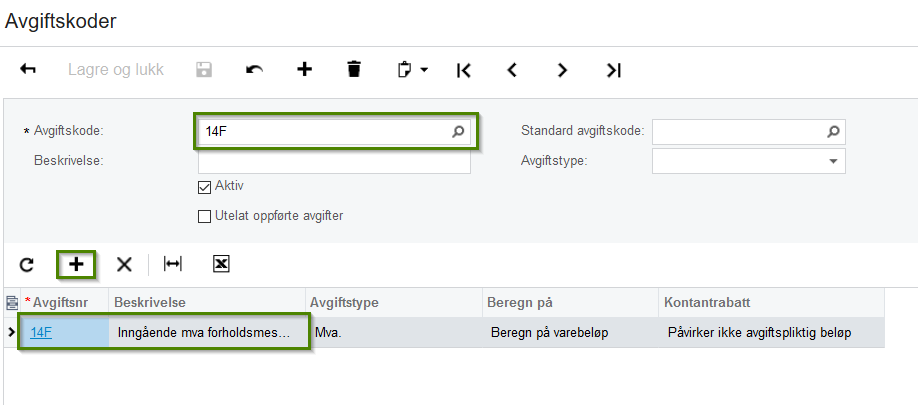This screenshot has width=918, height=405.
Task: Go to first record icon
Action: click(463, 70)
